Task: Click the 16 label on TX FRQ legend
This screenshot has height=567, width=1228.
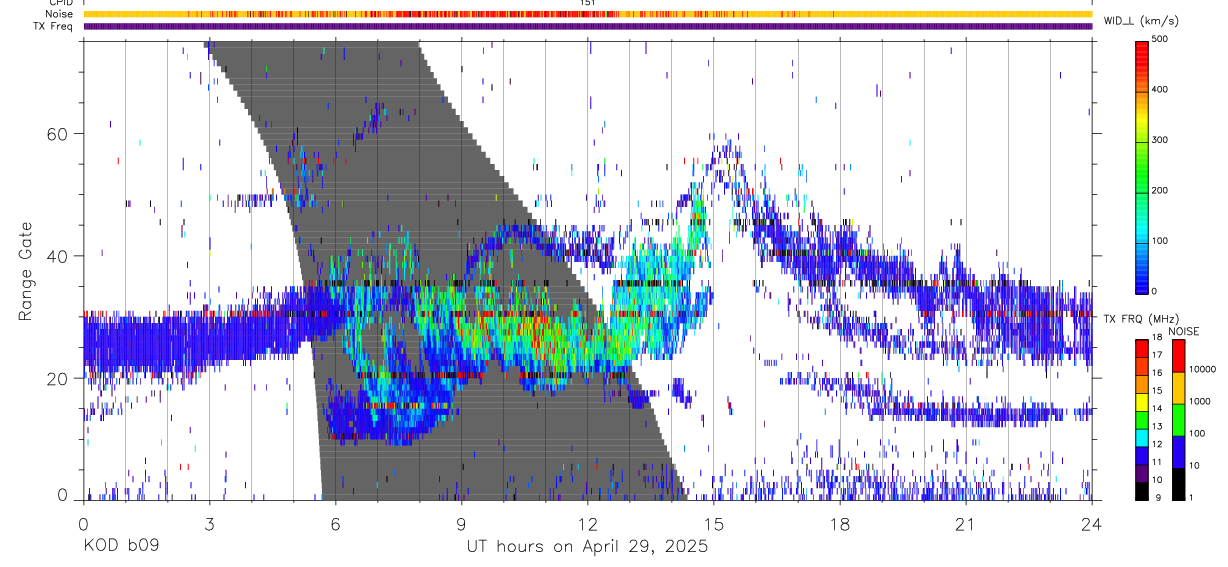Action: click(x=1157, y=373)
